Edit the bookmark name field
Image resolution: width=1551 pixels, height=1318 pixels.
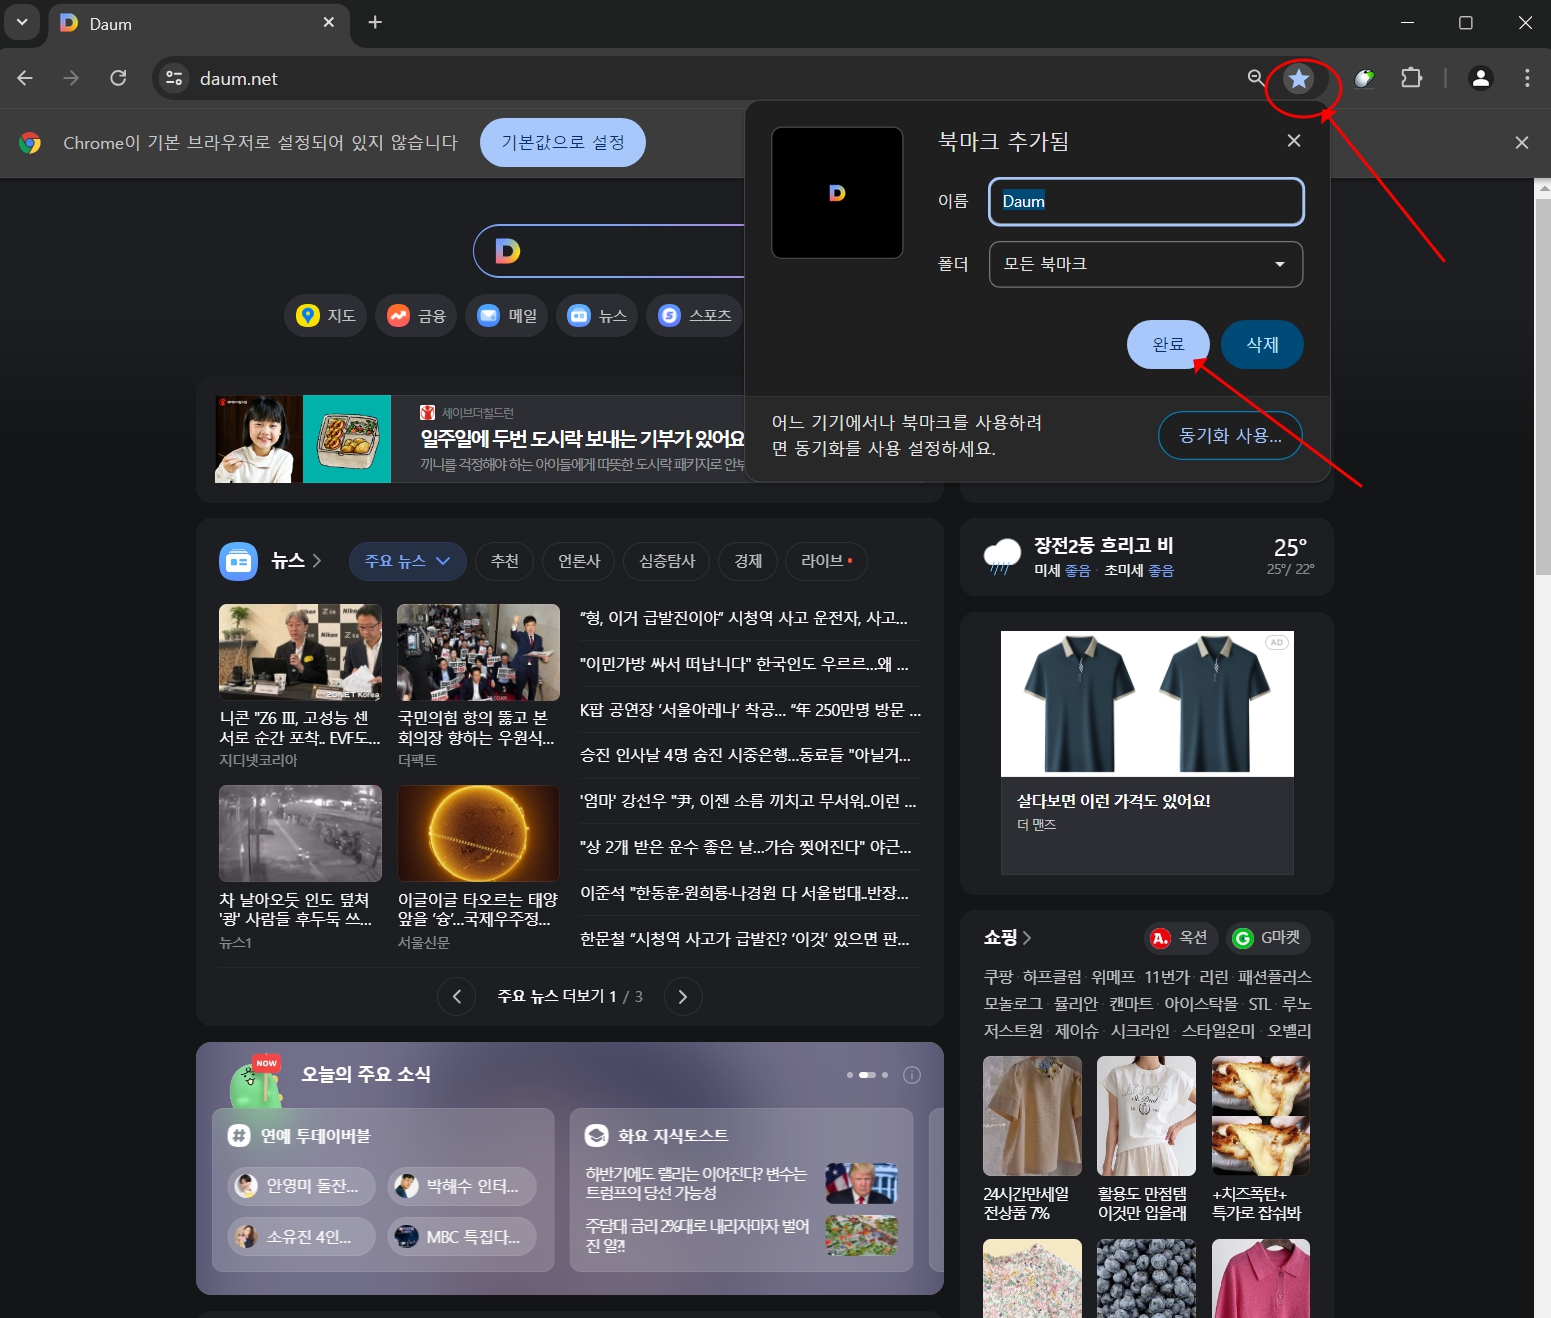click(1146, 202)
